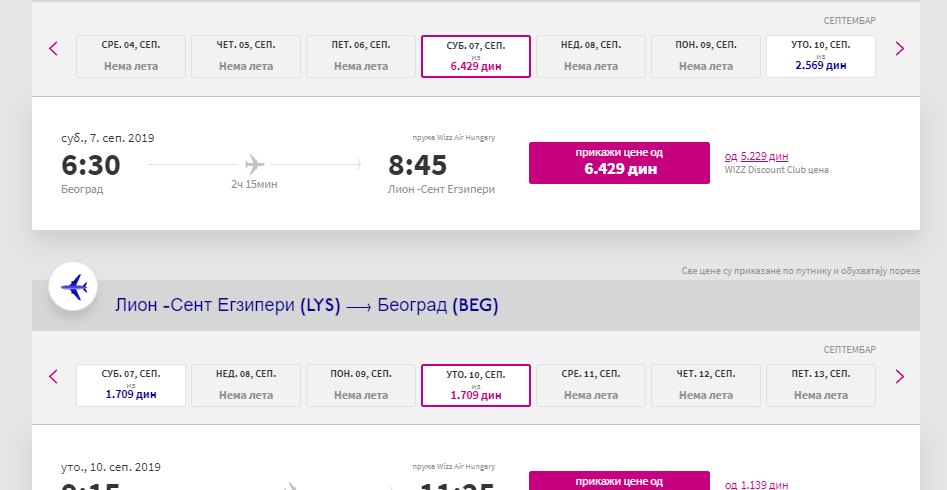Select outbound date Tuesday 10 Sep for 2.569 дин

(x=821, y=57)
